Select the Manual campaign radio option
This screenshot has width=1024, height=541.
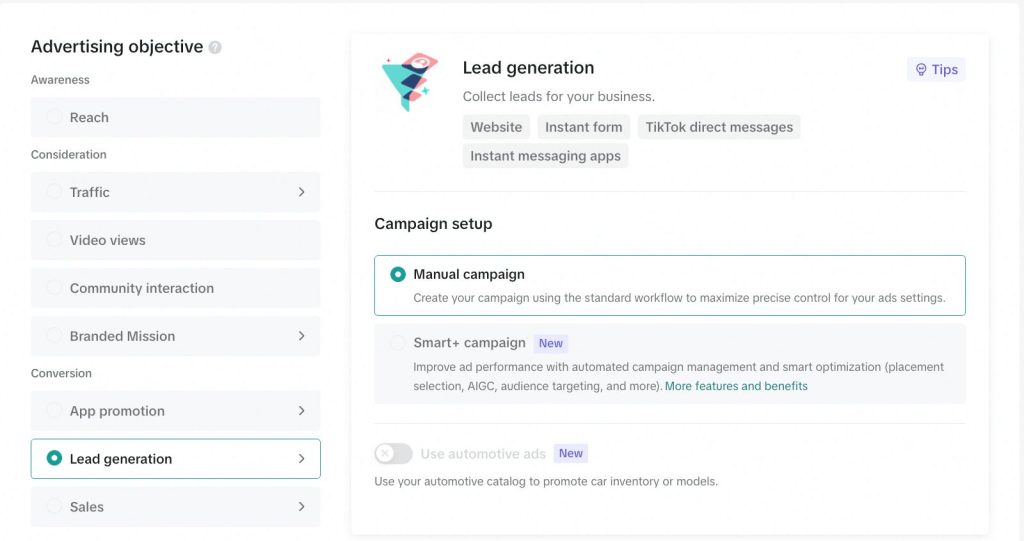click(398, 274)
